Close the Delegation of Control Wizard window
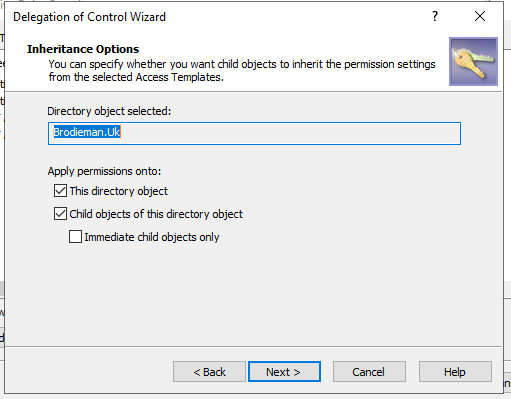 tap(480, 16)
